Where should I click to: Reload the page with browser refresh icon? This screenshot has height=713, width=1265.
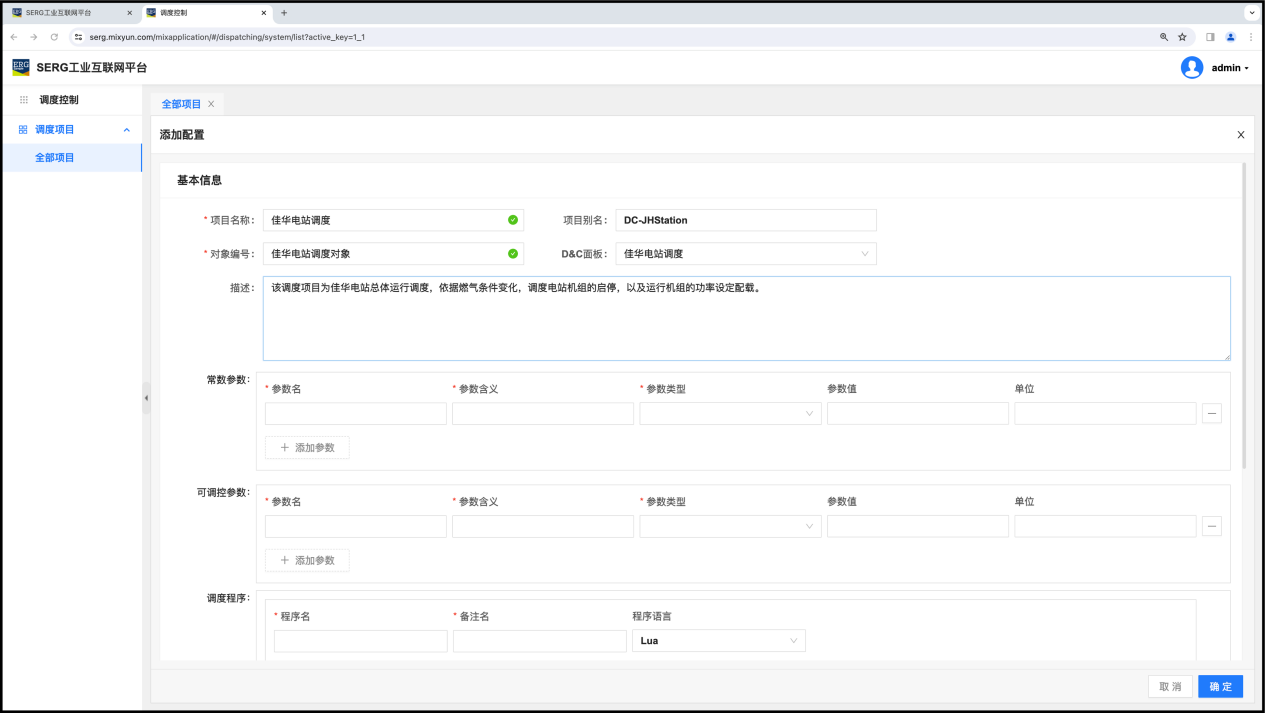point(54,37)
